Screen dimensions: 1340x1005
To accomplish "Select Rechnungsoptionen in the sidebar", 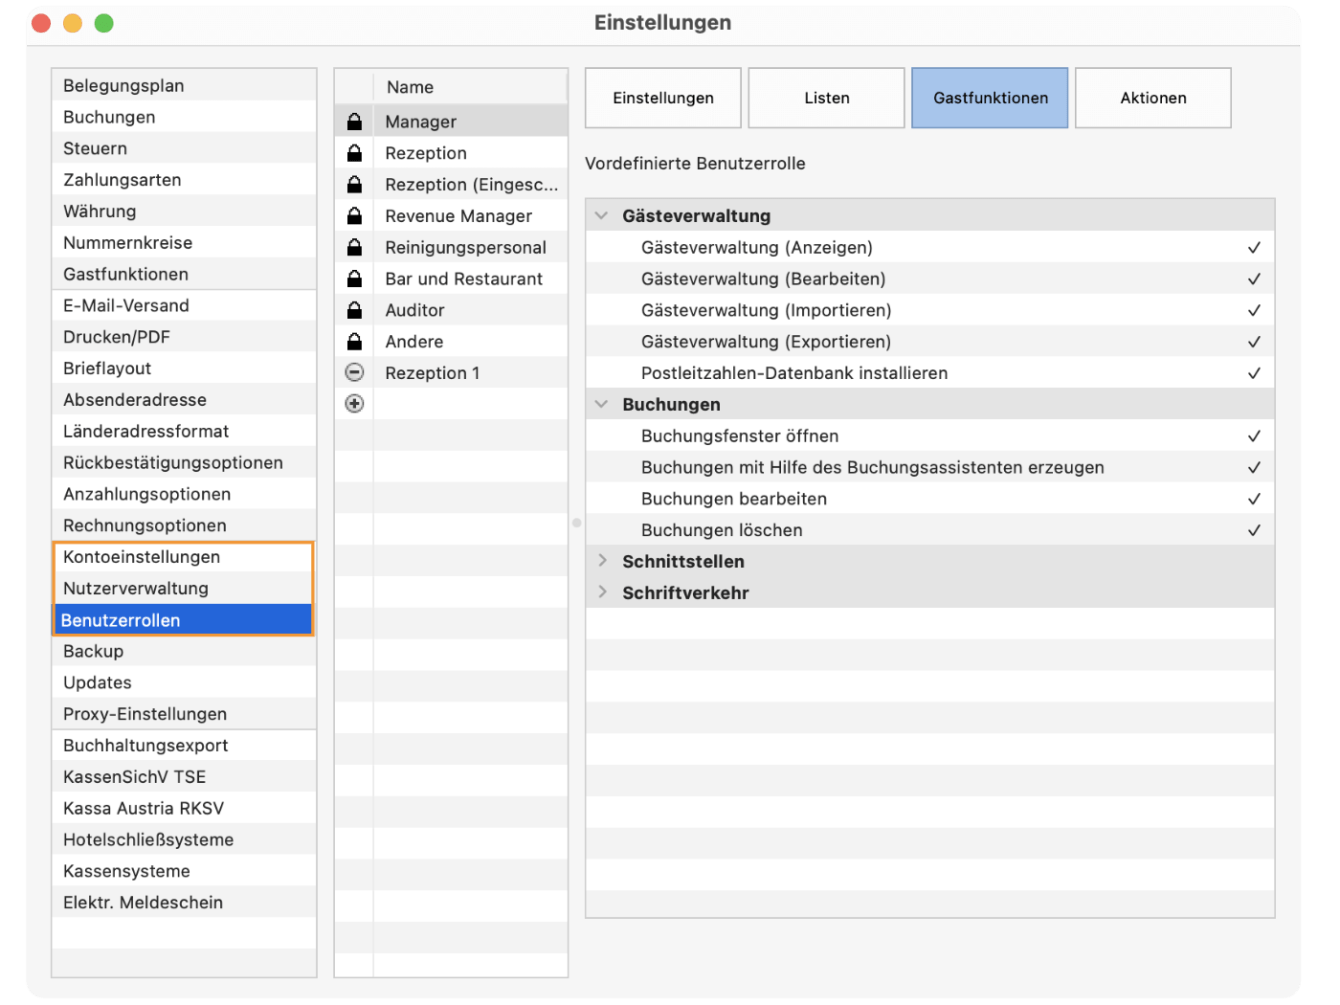I will [184, 526].
